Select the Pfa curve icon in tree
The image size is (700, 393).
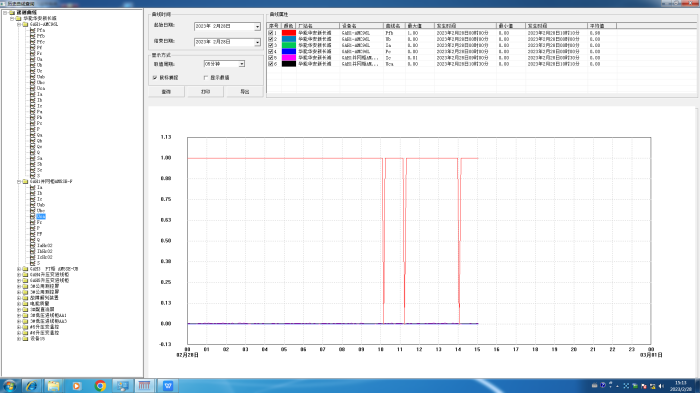(x=33, y=30)
